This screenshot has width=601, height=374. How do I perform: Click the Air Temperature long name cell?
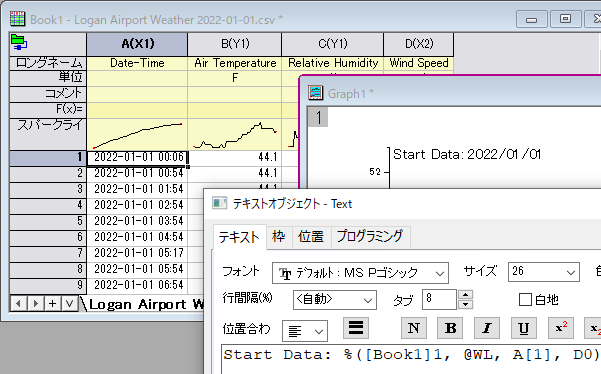click(235, 63)
